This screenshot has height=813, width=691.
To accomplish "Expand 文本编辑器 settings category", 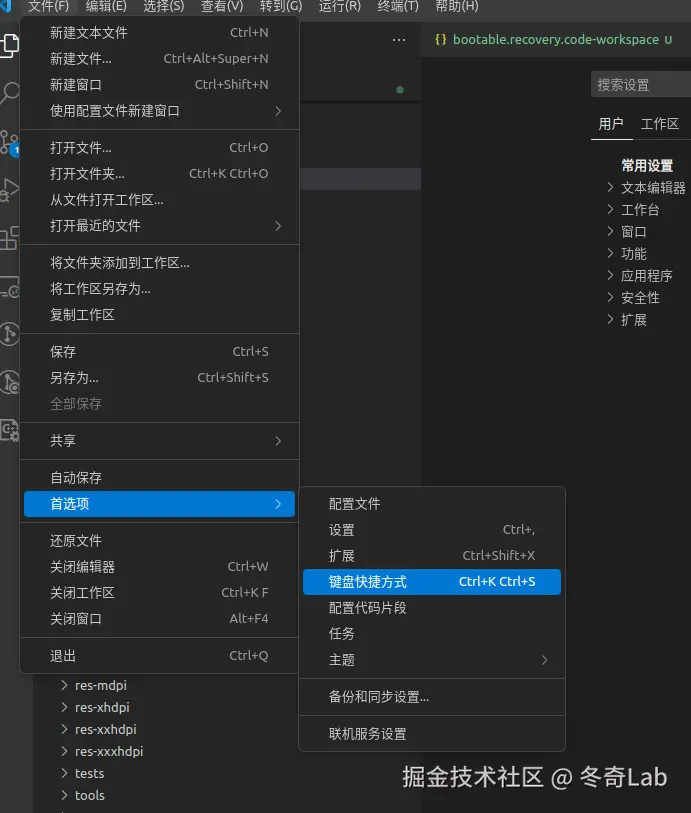I will click(x=646, y=188).
